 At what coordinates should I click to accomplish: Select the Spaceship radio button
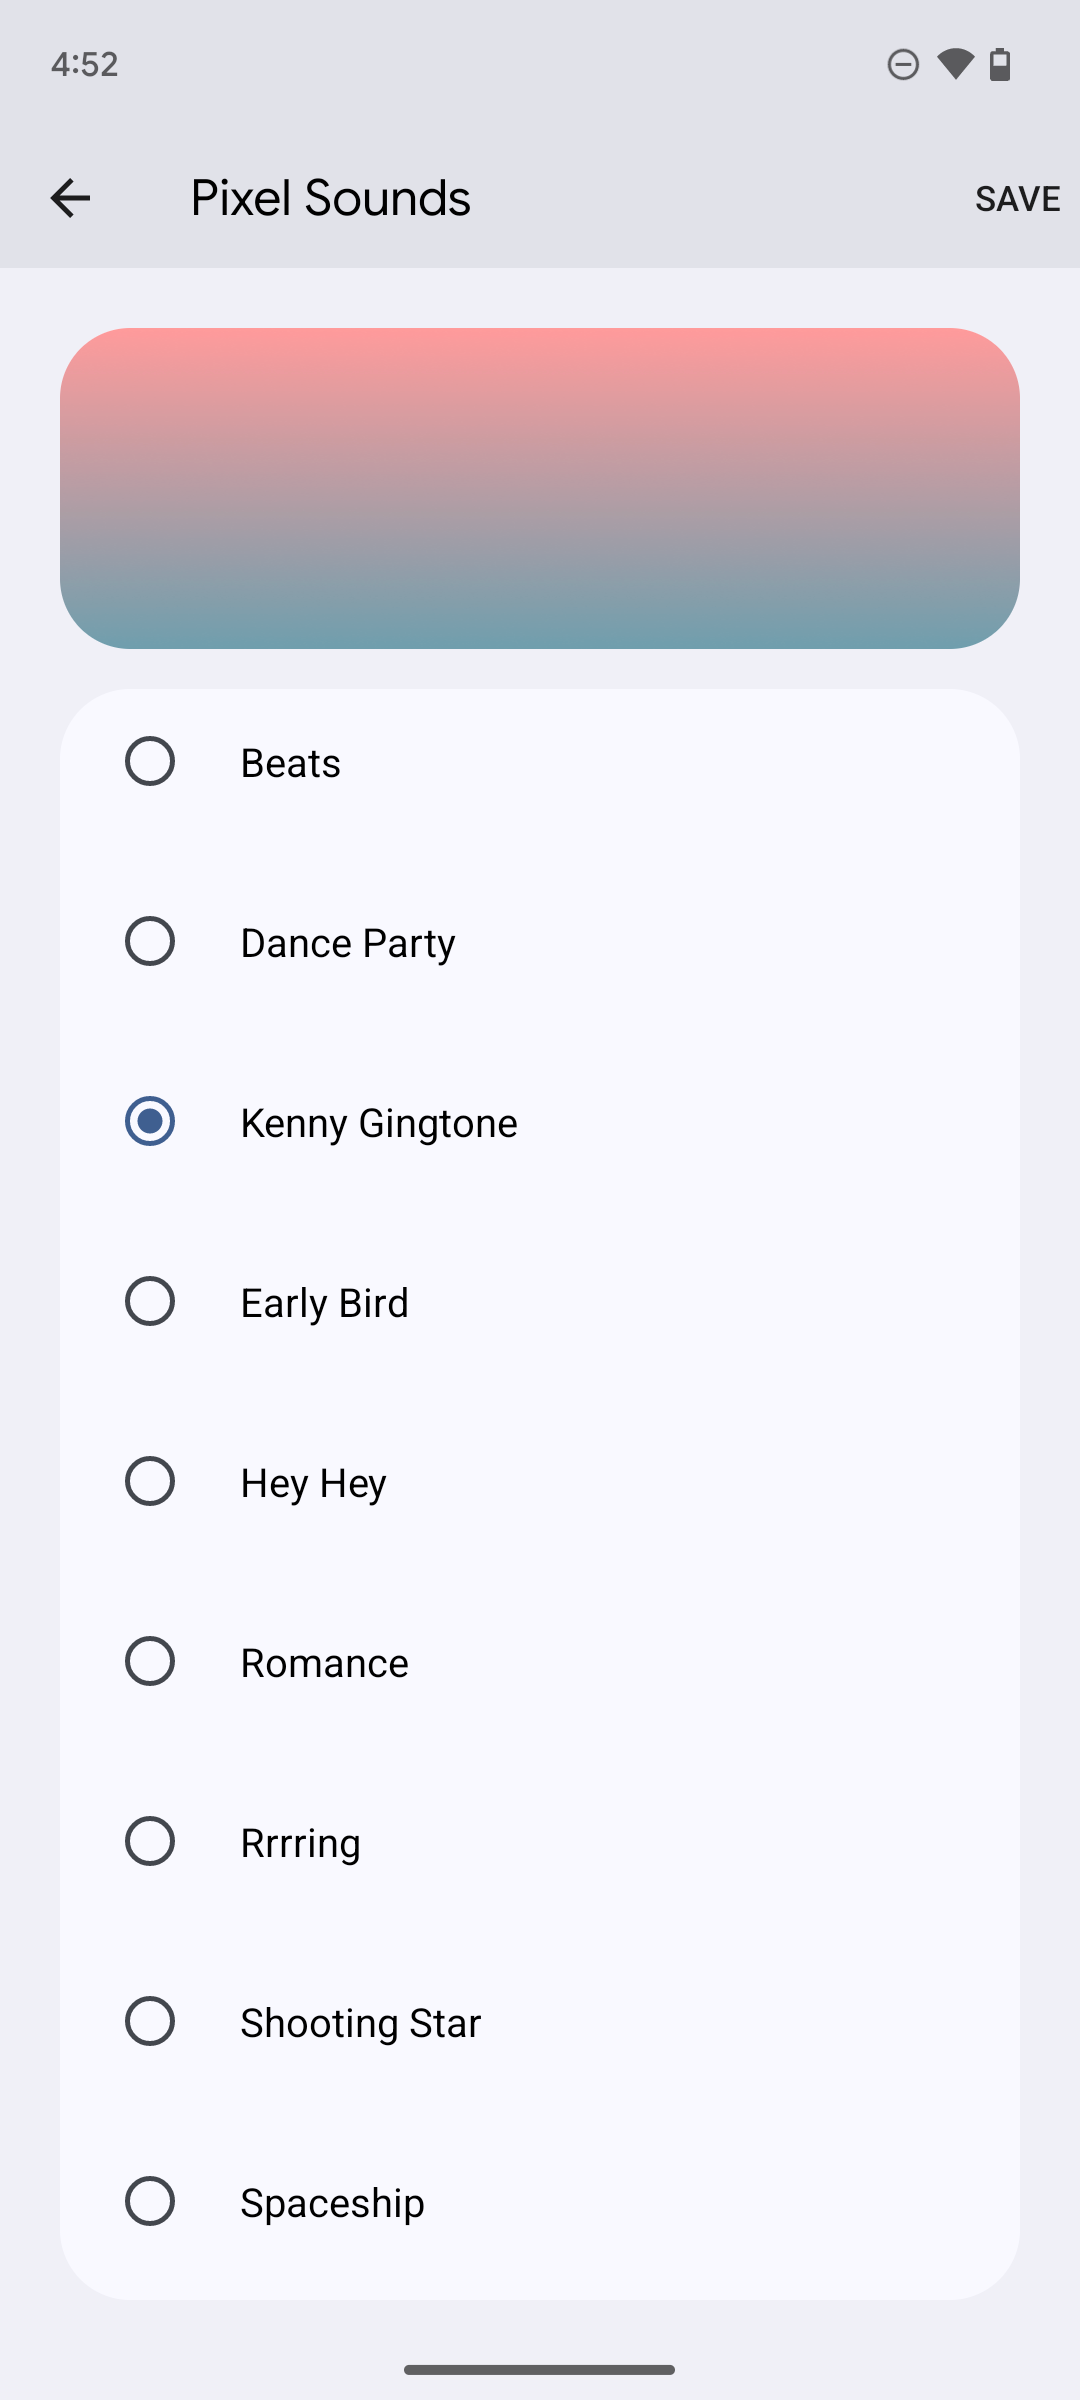[x=150, y=2202]
